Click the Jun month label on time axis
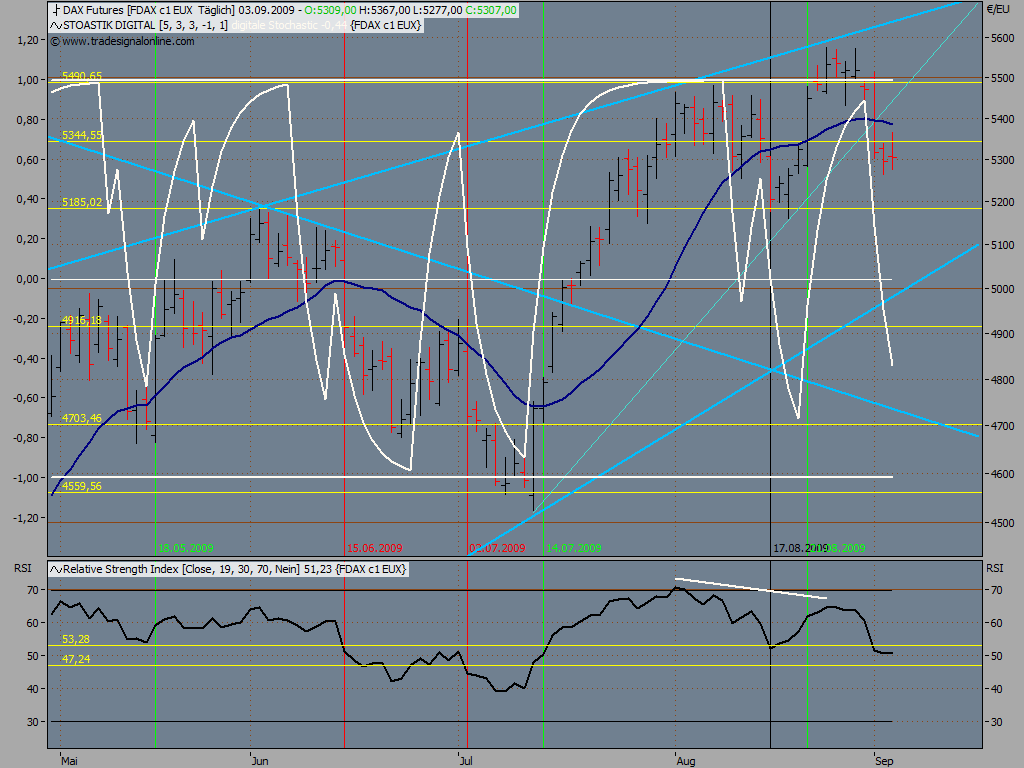Viewport: 1024px width, 768px height. (260, 761)
